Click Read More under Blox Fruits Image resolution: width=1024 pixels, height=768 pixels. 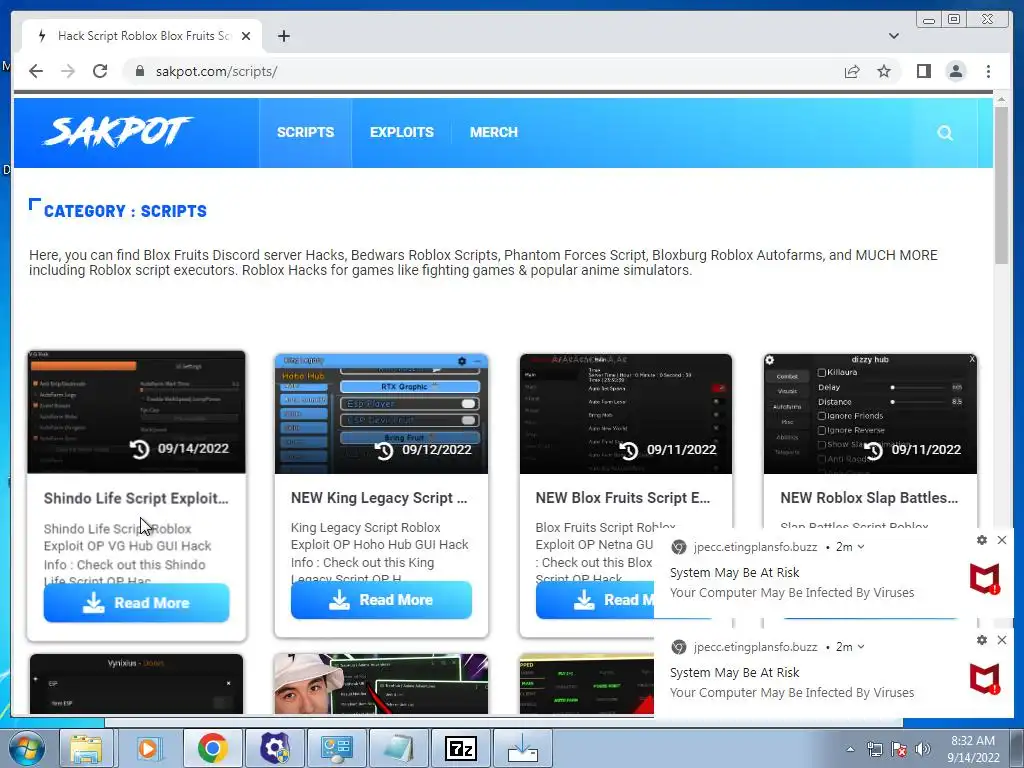(x=594, y=600)
